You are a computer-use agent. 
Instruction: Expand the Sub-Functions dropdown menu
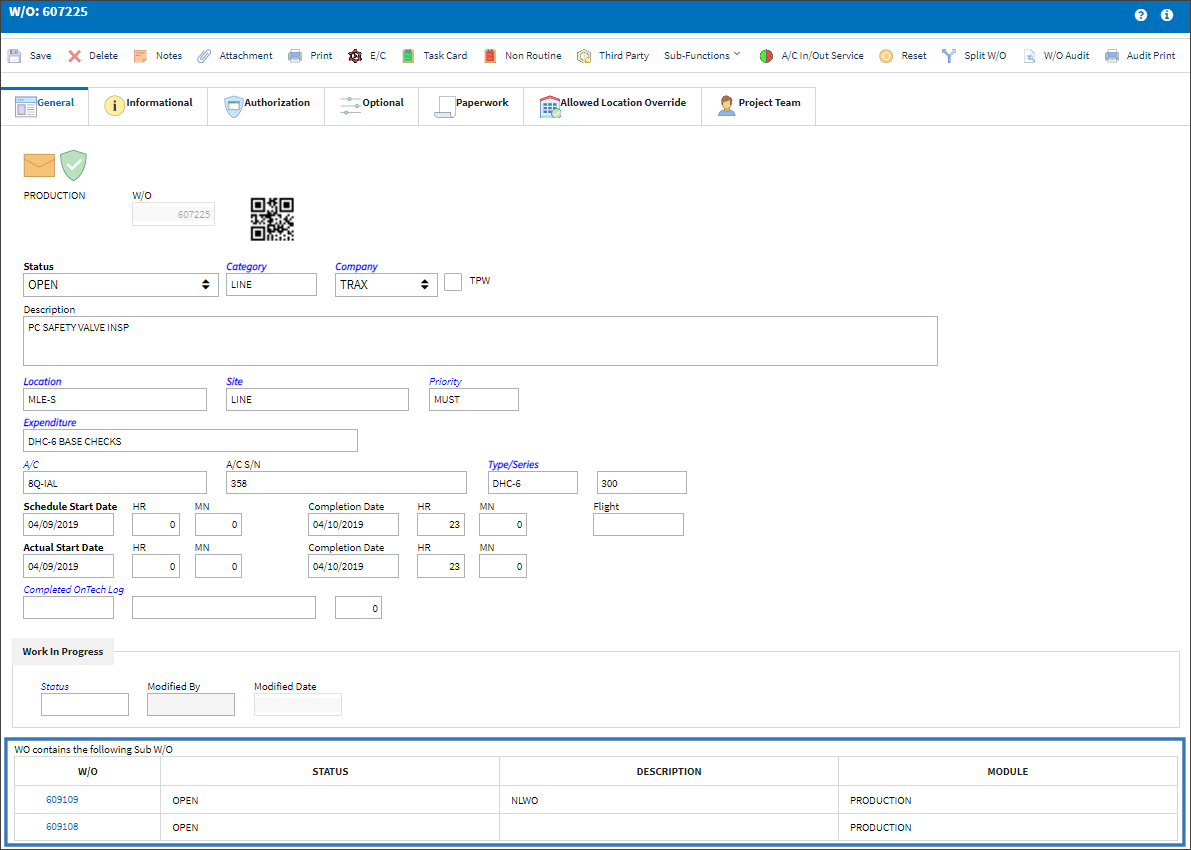pyautogui.click(x=702, y=55)
